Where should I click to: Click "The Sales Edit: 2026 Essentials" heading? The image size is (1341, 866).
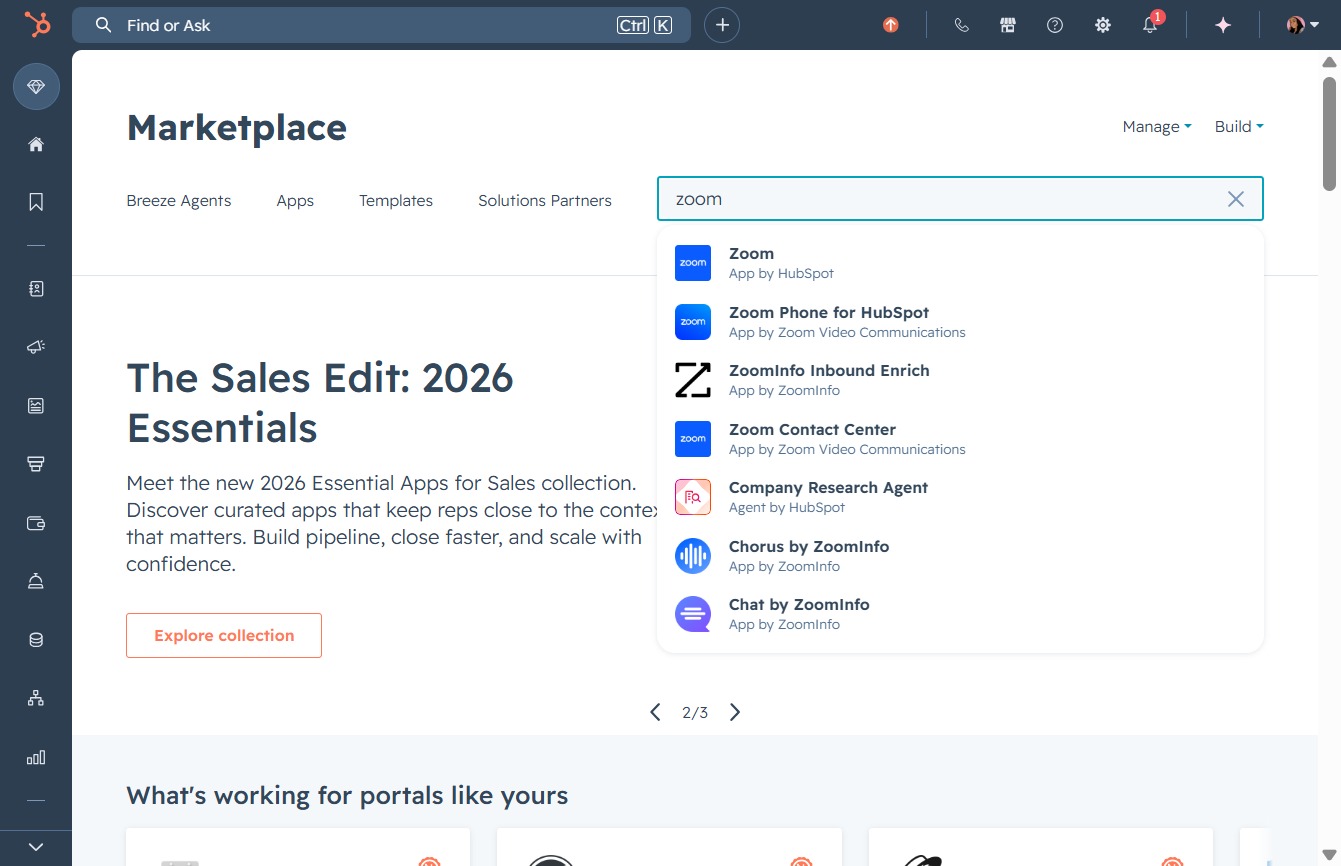point(320,403)
